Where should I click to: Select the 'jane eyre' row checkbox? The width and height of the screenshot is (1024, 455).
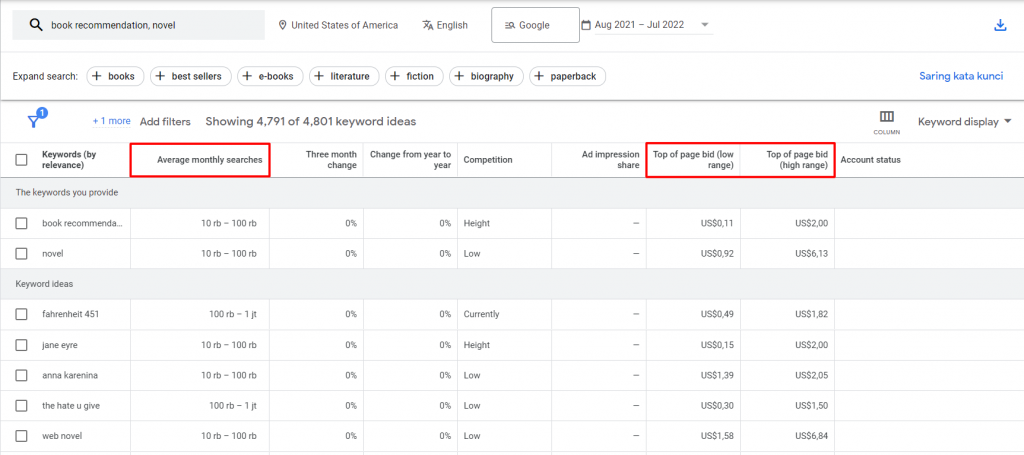click(21, 344)
